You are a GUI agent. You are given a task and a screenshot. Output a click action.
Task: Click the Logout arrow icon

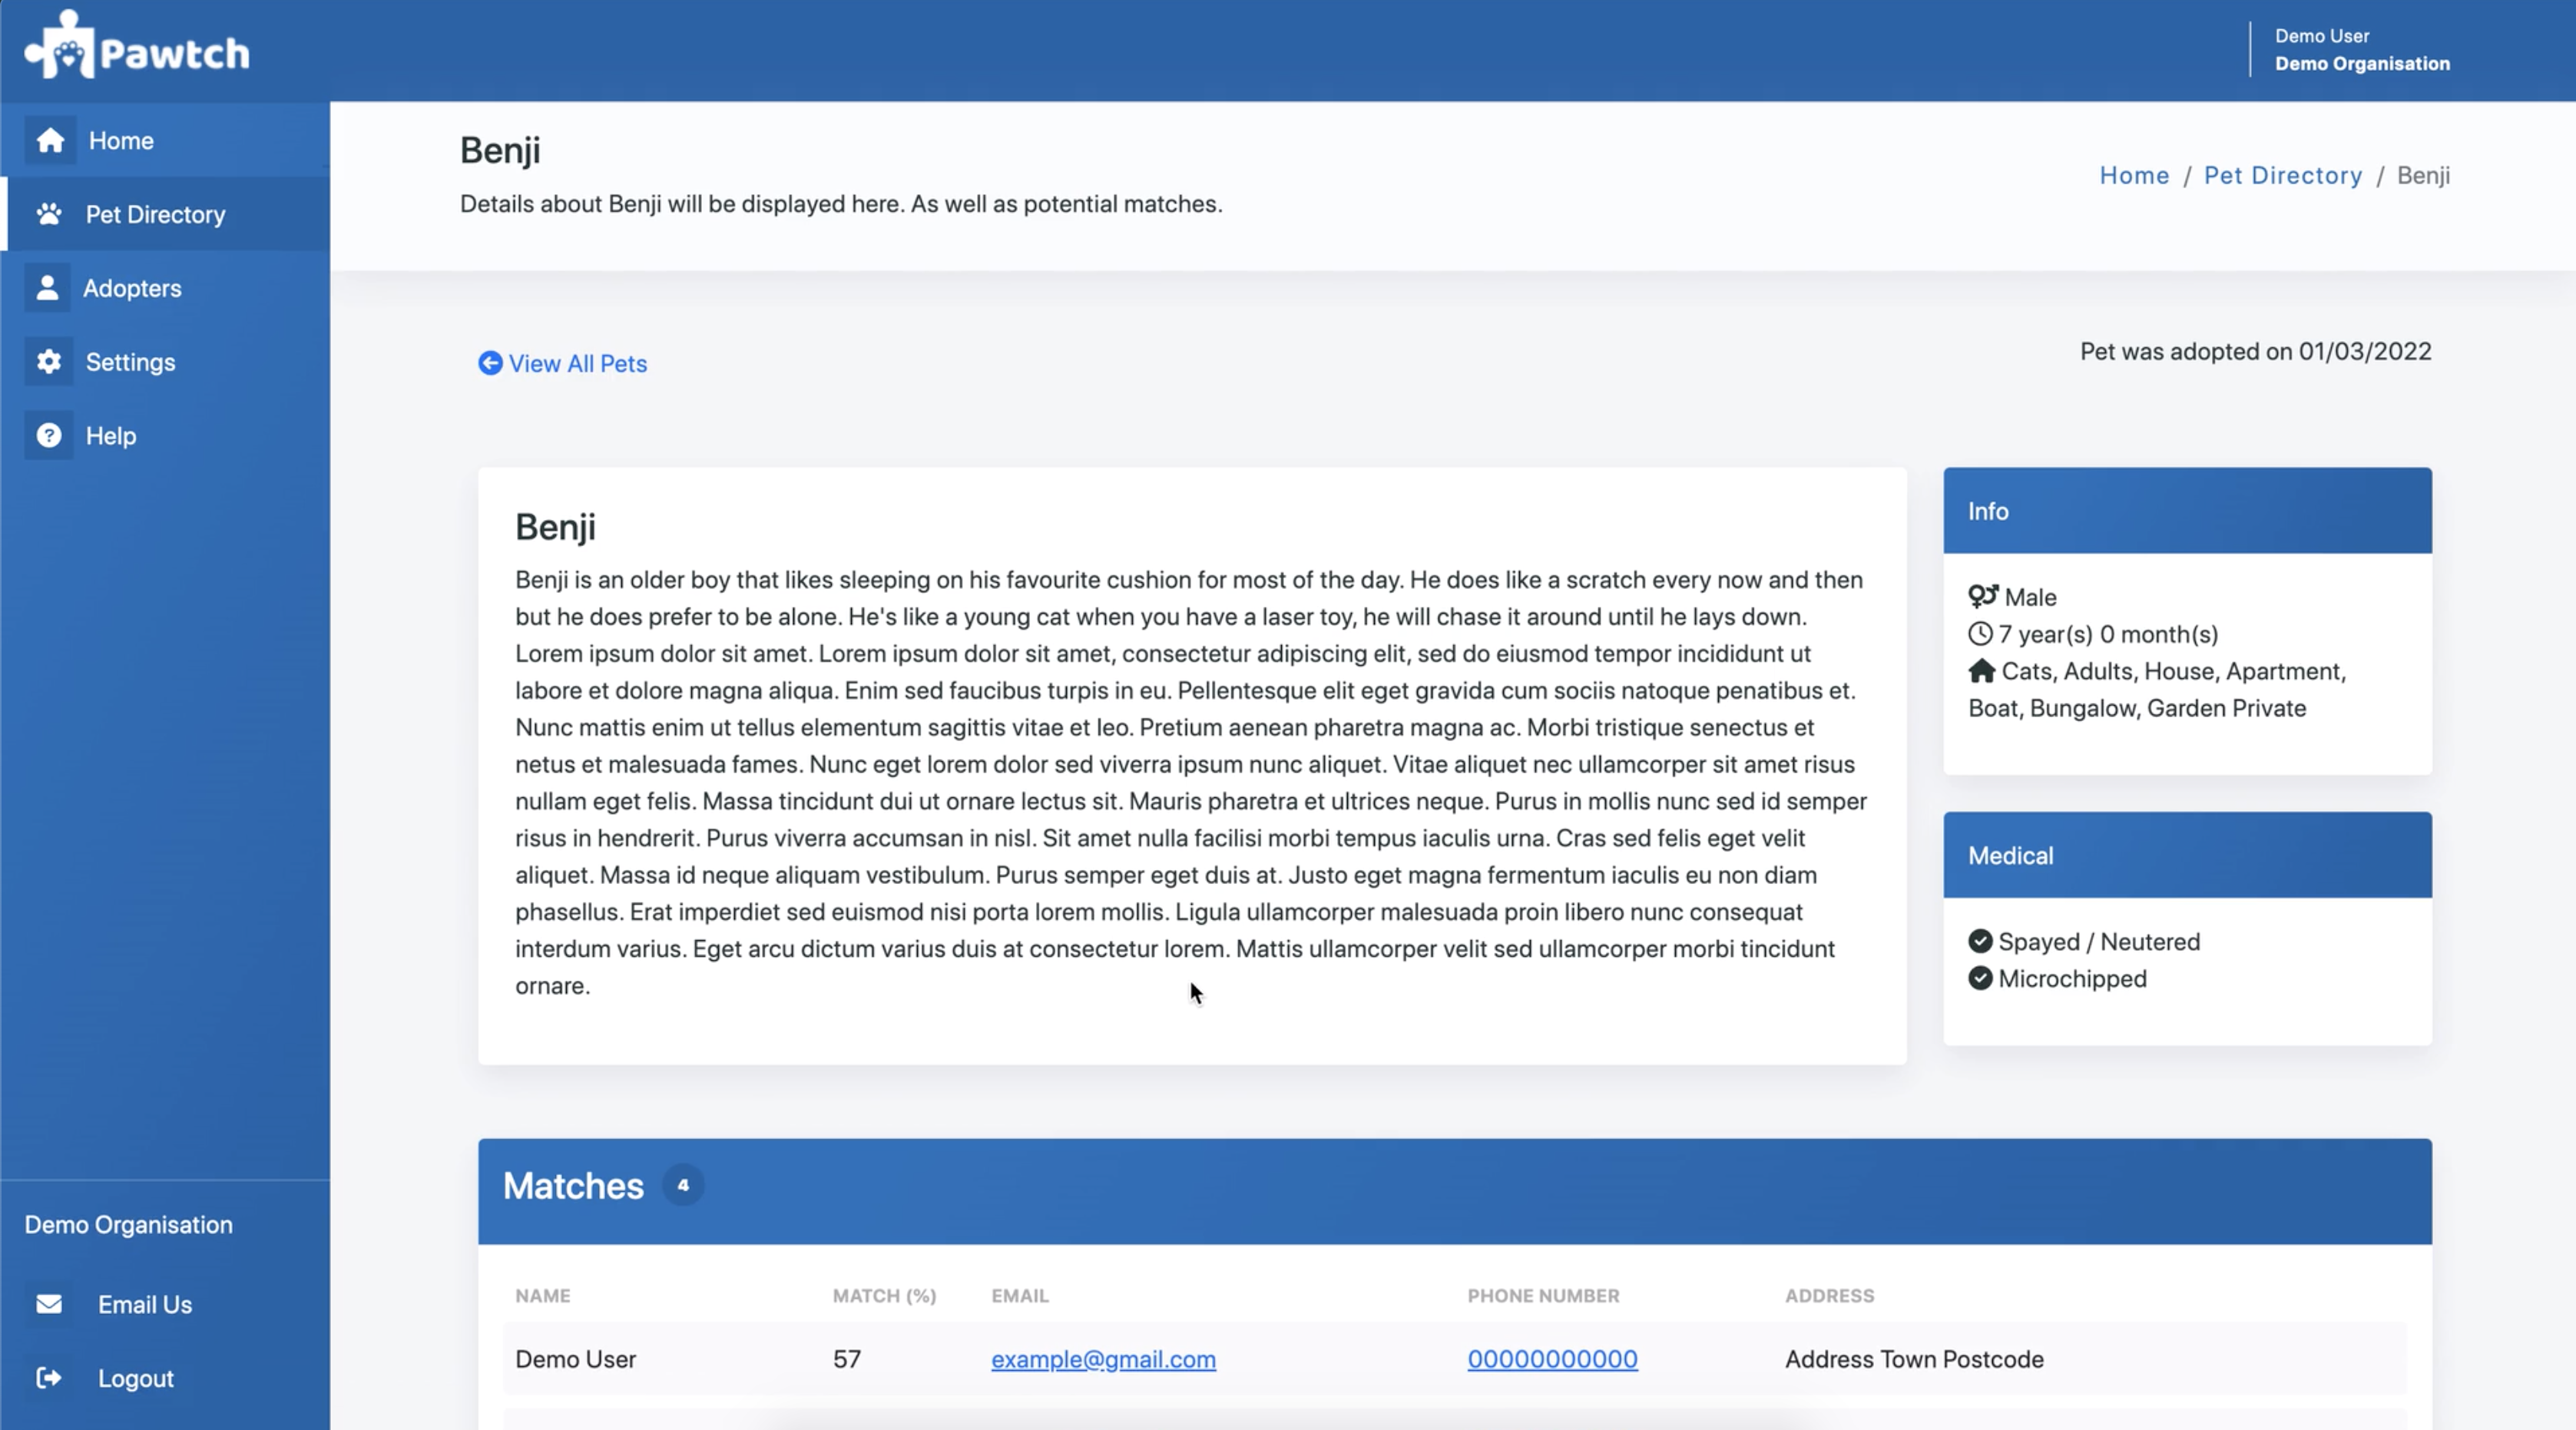[49, 1378]
